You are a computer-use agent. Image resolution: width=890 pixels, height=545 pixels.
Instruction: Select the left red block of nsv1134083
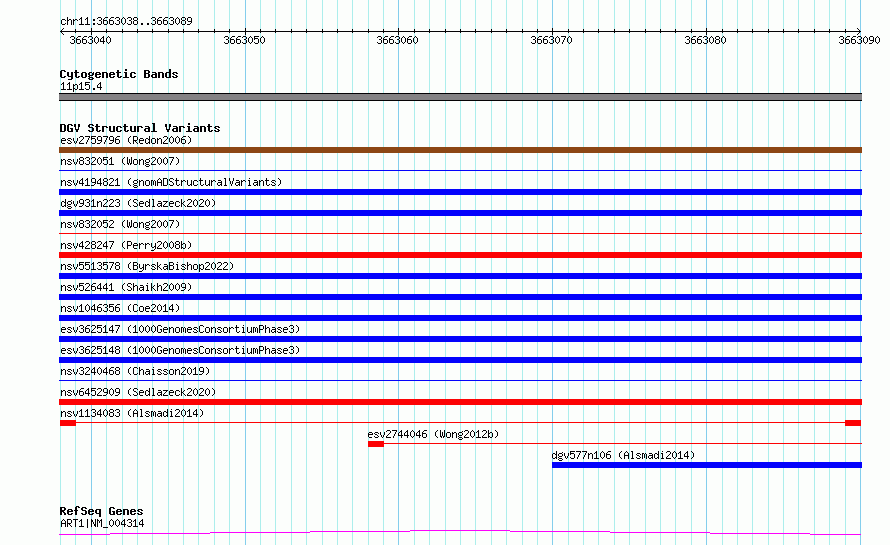click(68, 423)
